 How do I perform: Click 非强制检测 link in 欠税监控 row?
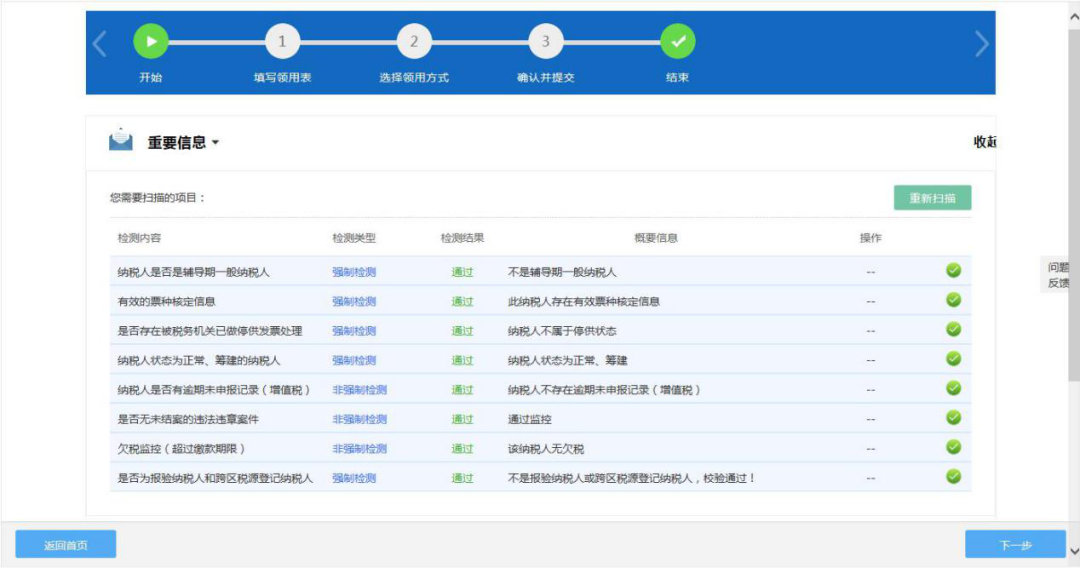pyautogui.click(x=360, y=449)
